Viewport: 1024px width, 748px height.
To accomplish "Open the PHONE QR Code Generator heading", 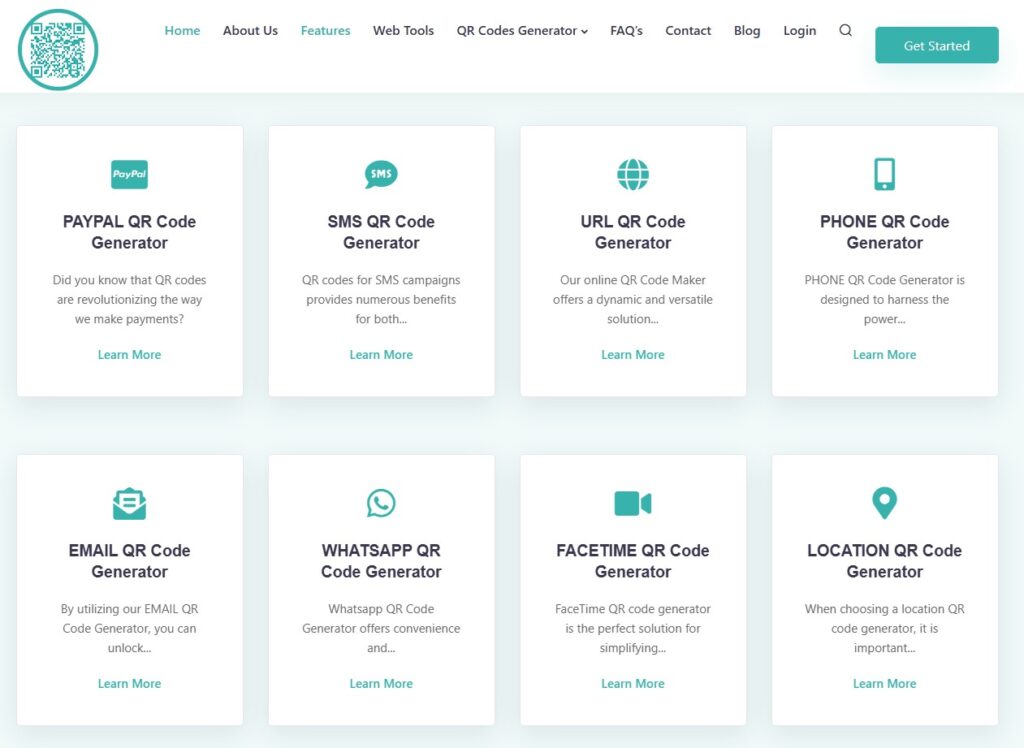I will [x=884, y=232].
